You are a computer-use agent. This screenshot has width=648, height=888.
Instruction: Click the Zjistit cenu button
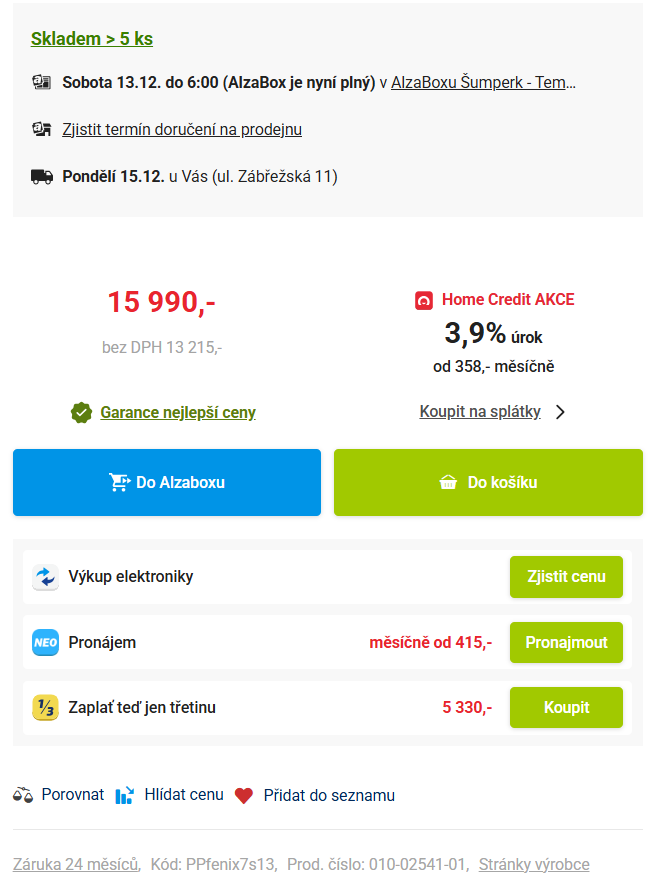pos(566,577)
